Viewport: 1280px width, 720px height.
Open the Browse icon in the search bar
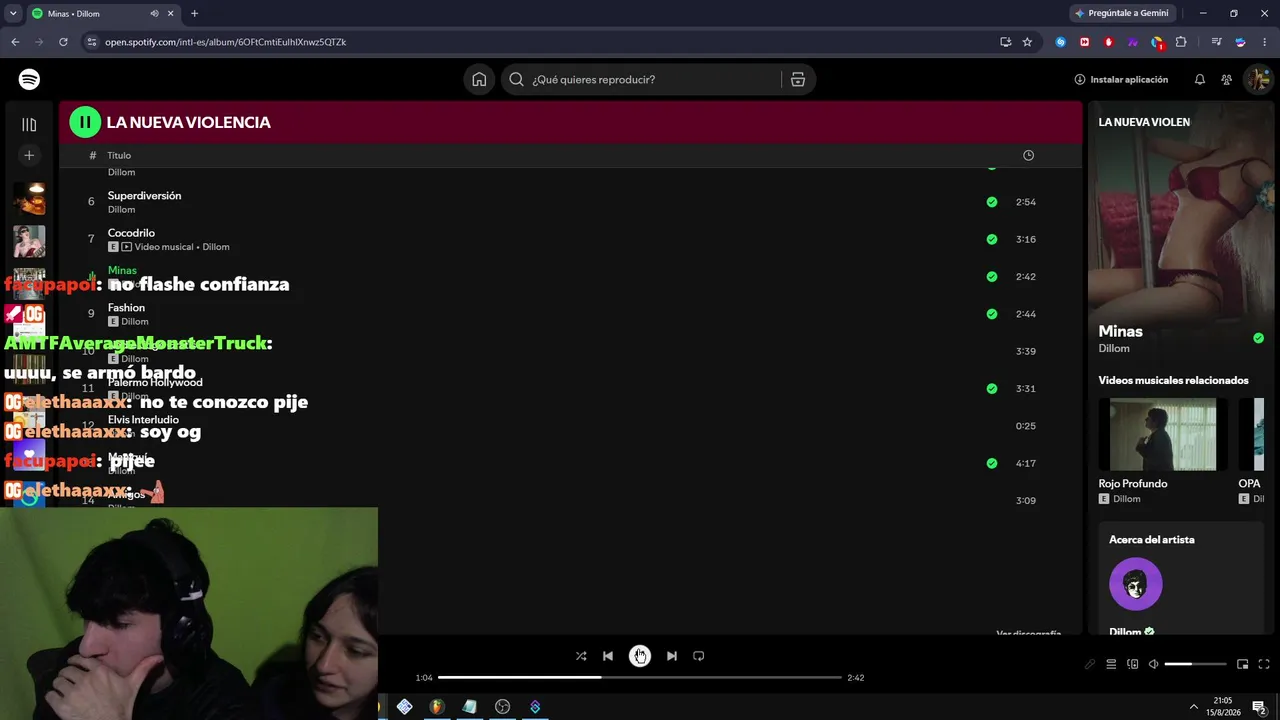pyautogui.click(x=798, y=79)
